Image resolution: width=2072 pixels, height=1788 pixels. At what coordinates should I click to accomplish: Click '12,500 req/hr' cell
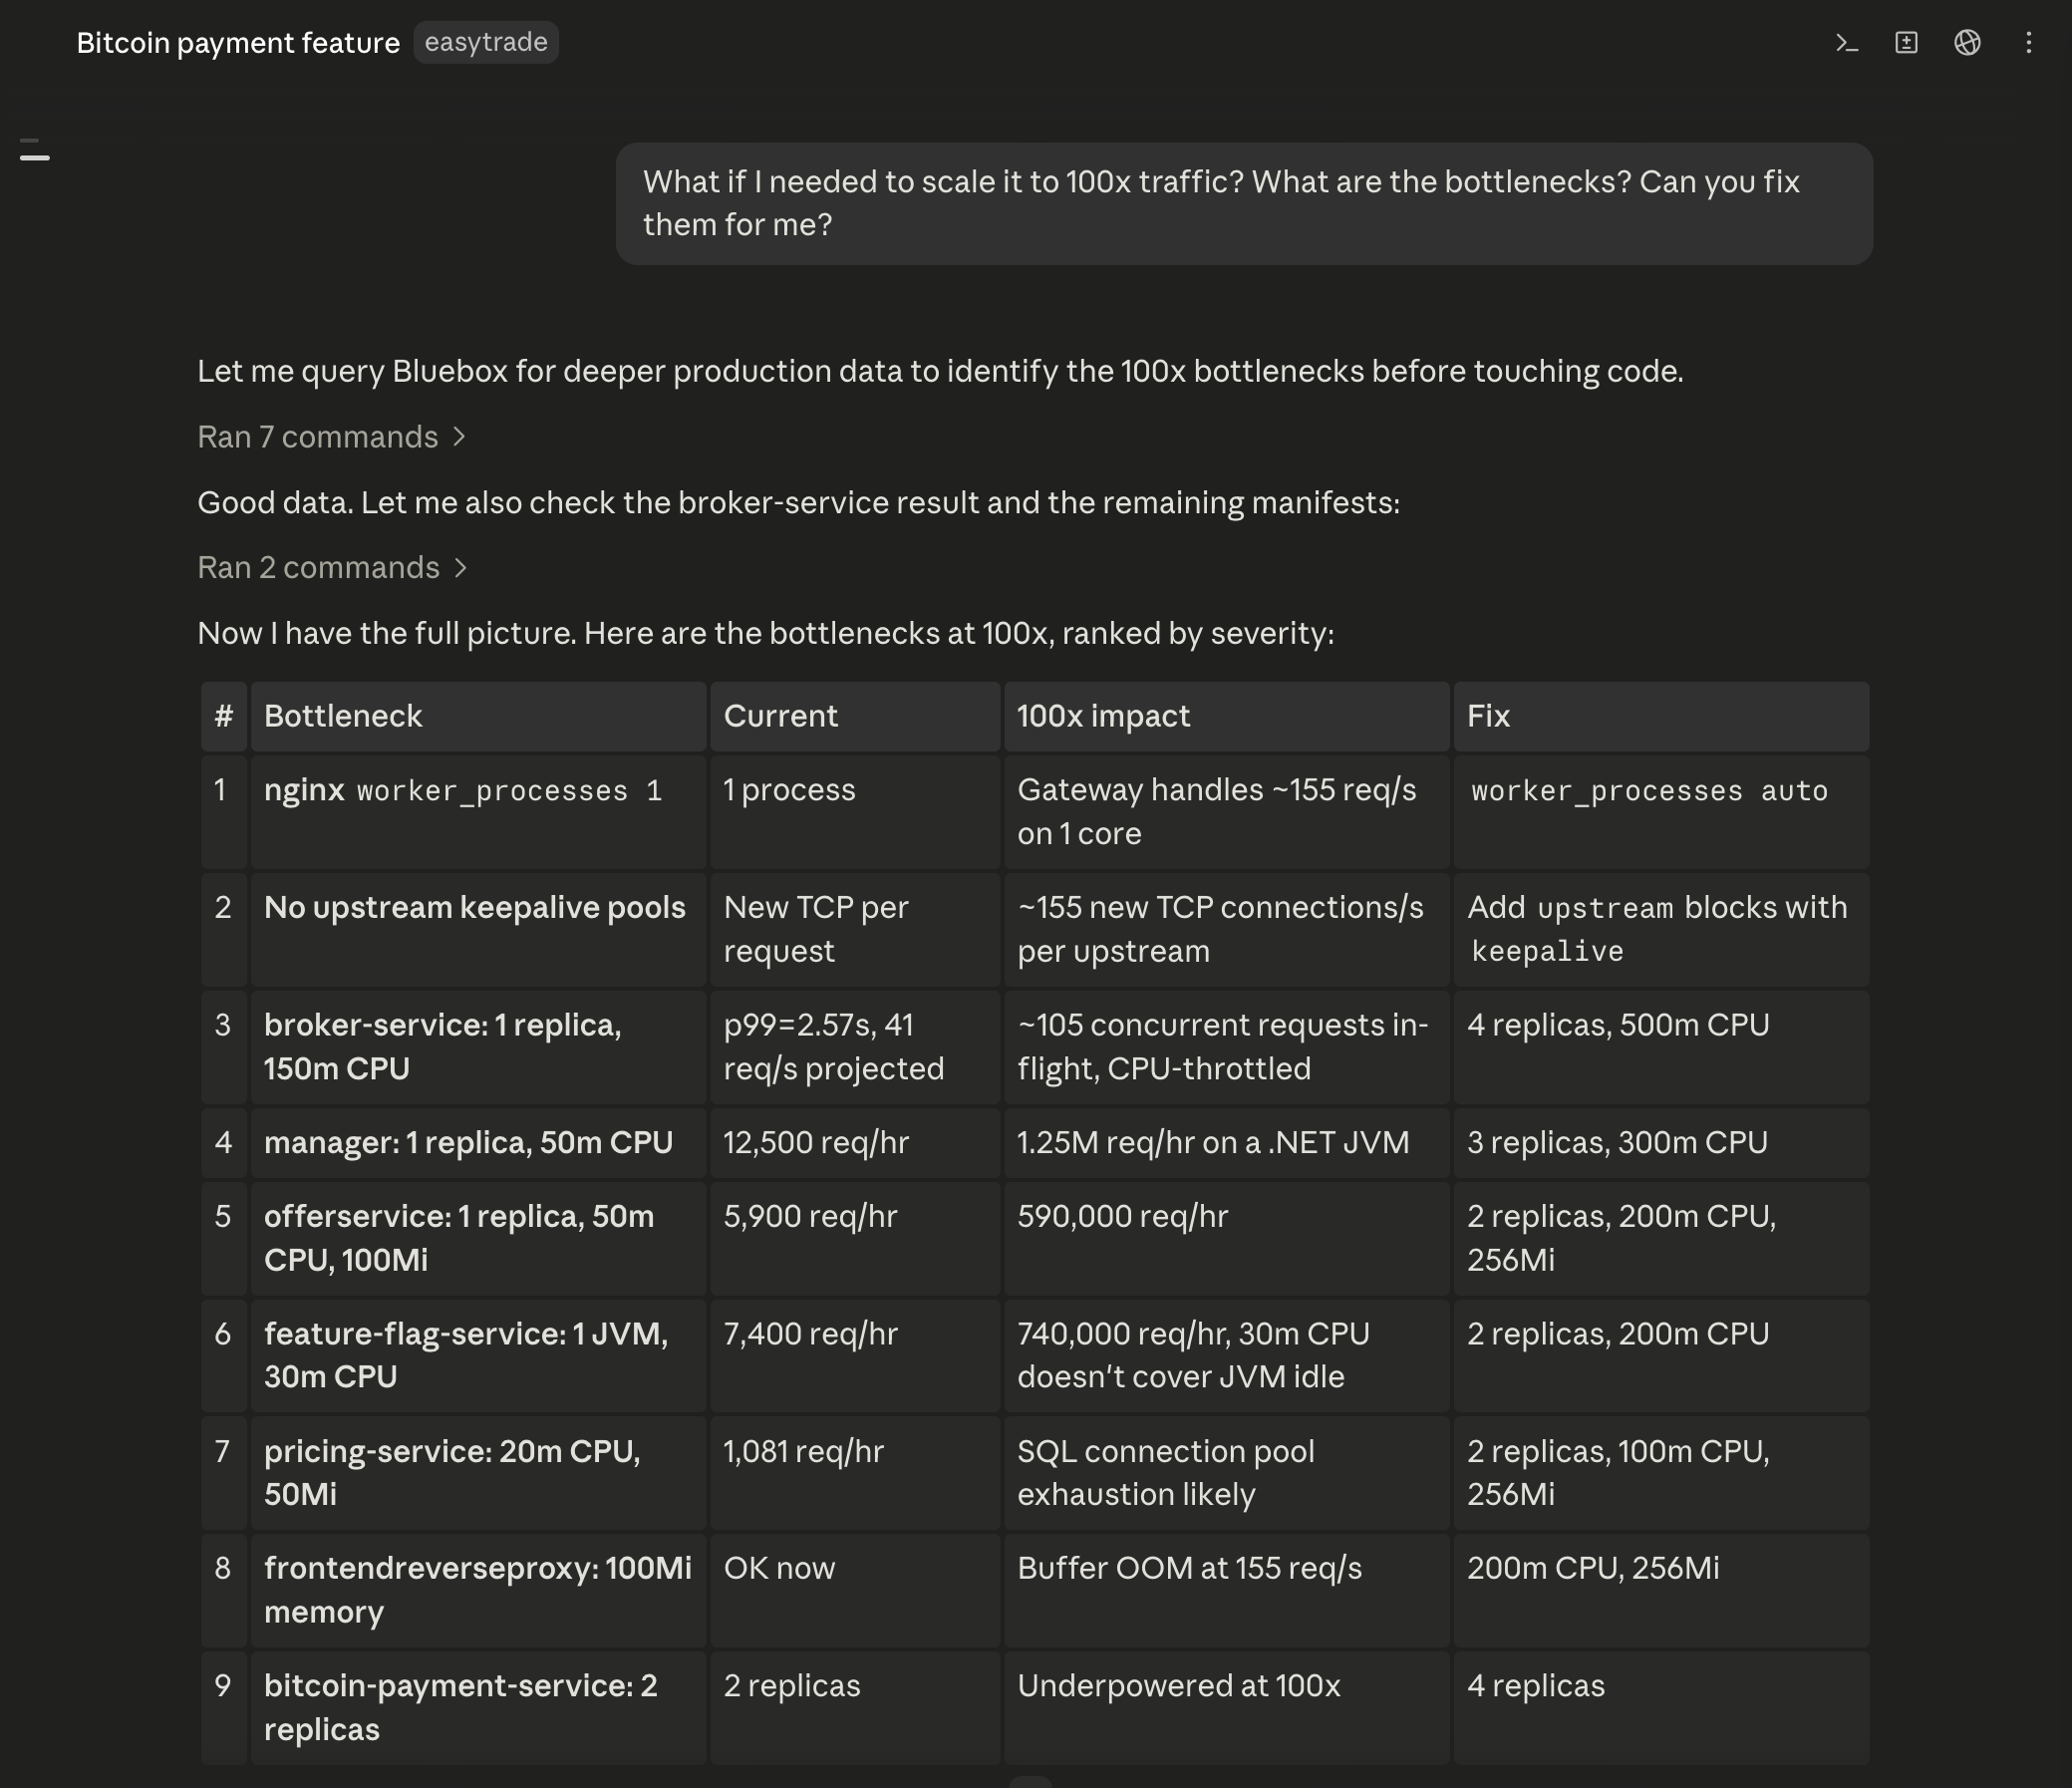(x=855, y=1143)
